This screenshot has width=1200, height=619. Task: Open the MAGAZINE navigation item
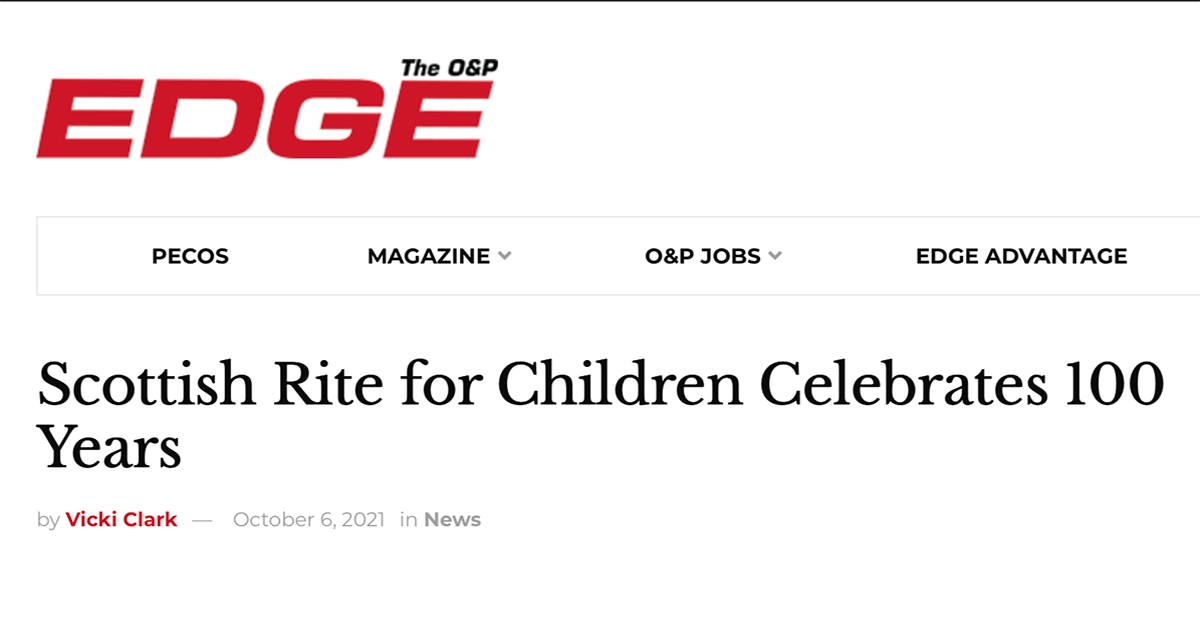pyautogui.click(x=428, y=256)
